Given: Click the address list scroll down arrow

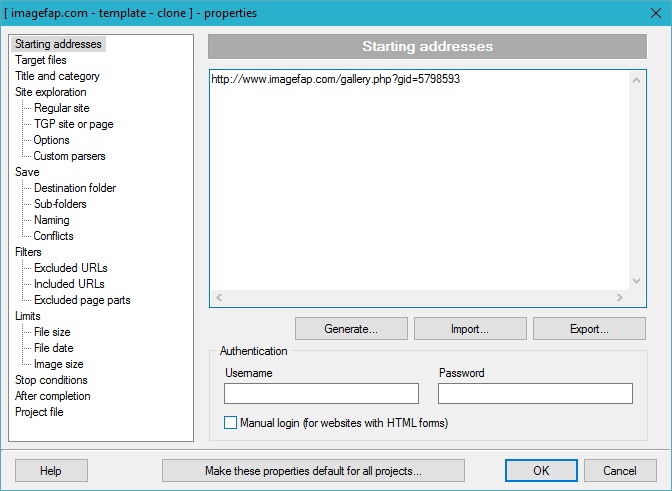Looking at the screenshot, I should click(x=636, y=281).
